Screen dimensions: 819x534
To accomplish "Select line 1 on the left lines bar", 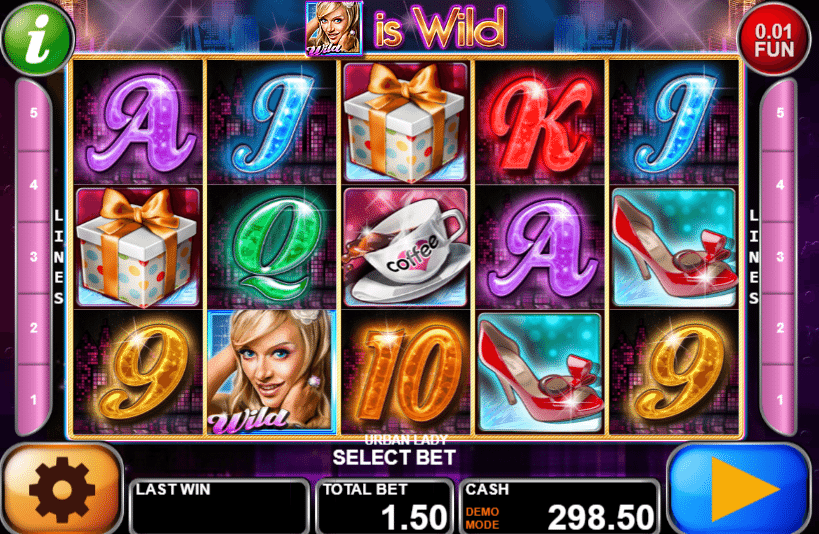I will click(x=33, y=400).
